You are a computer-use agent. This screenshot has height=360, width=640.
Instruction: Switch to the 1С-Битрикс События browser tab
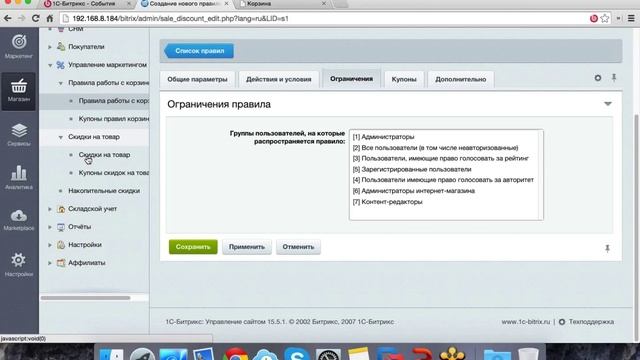click(x=87, y=4)
